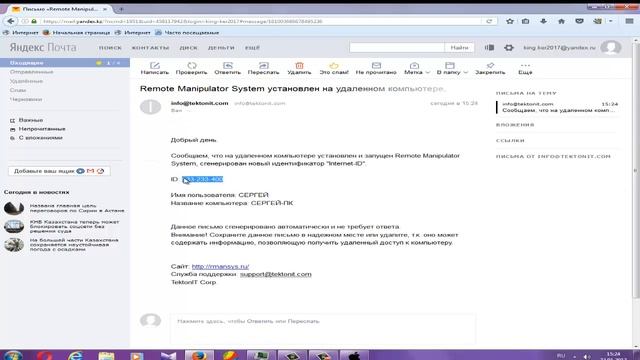This screenshot has height=360, width=640.
Task: Open the В папку folder dropdown
Action: pyautogui.click(x=452, y=68)
